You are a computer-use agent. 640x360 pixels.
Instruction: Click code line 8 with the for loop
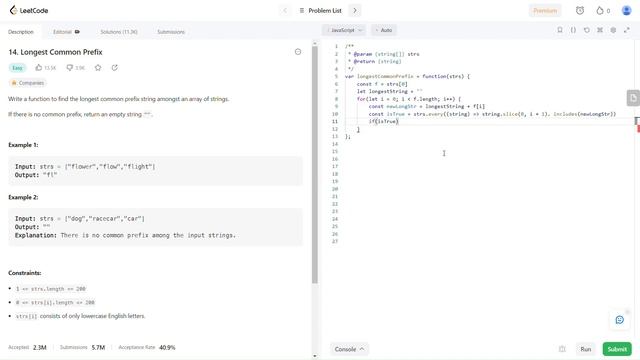(409, 99)
